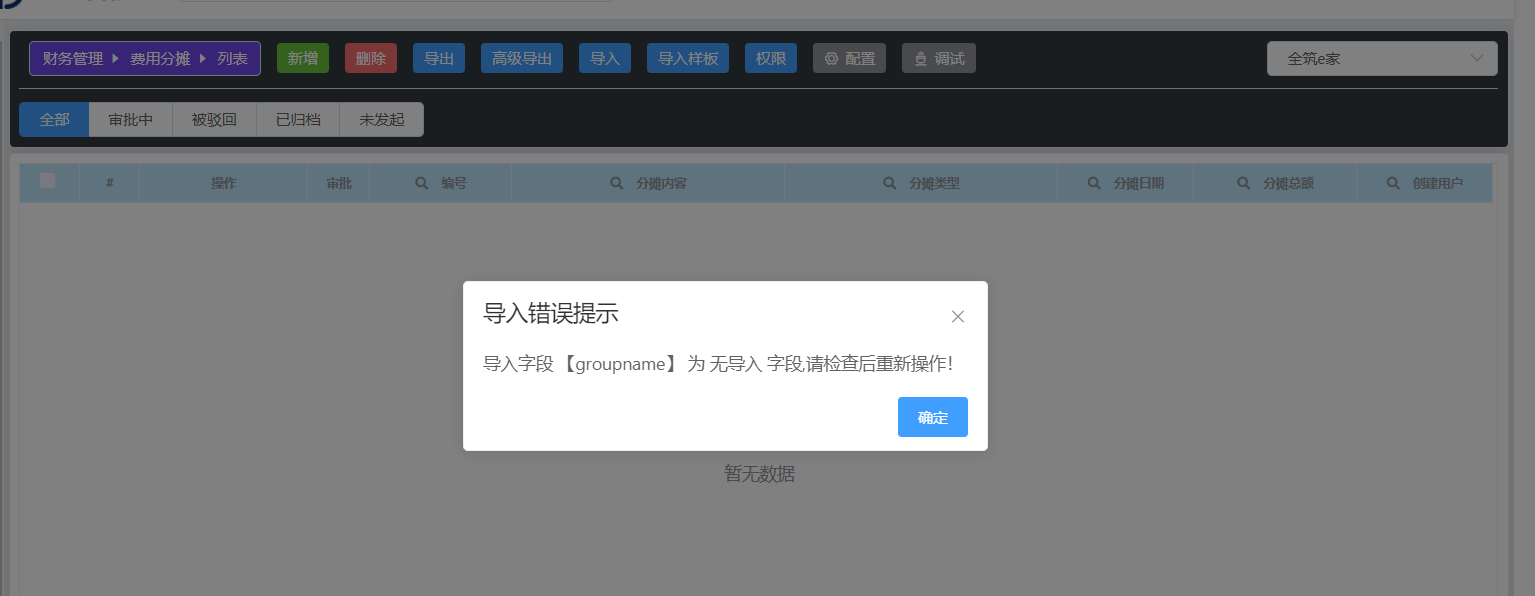
Task: Open 配置 with the gear icon button
Action: pyautogui.click(x=849, y=59)
